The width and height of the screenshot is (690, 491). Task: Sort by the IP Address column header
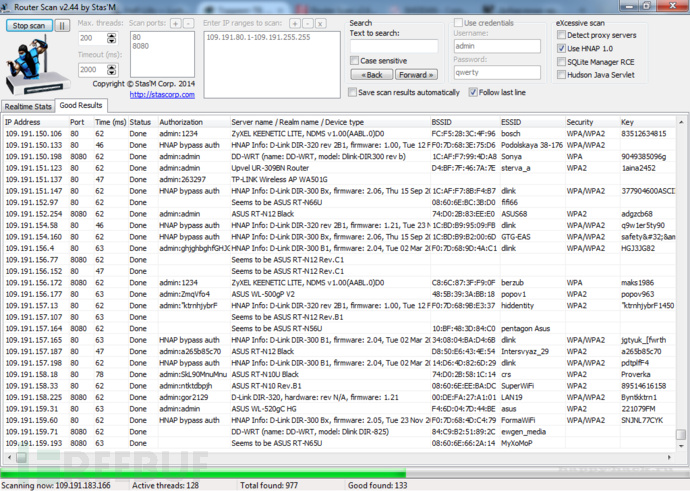pos(35,122)
